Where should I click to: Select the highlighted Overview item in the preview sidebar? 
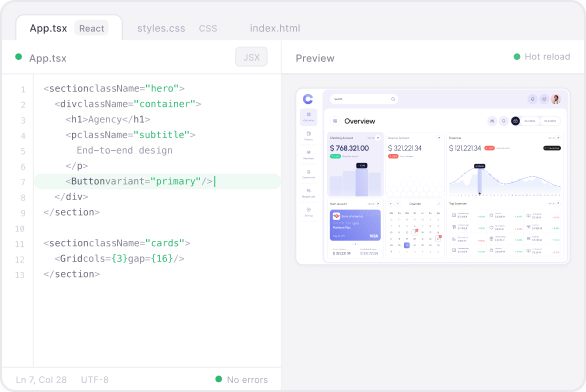click(308, 117)
